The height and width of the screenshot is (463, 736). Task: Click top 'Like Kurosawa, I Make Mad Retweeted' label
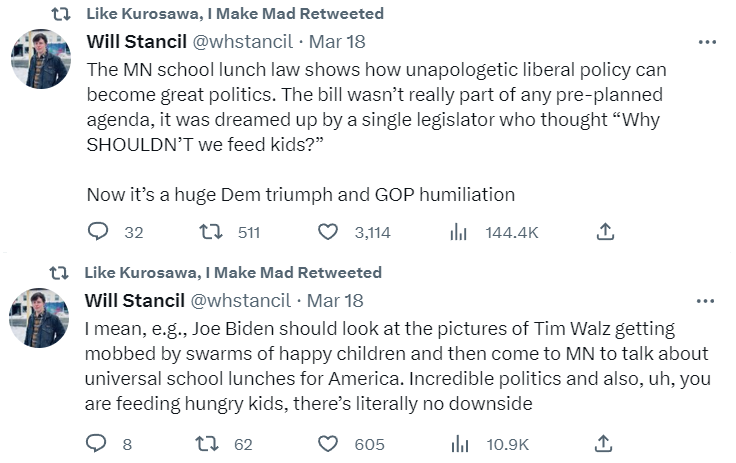click(234, 14)
